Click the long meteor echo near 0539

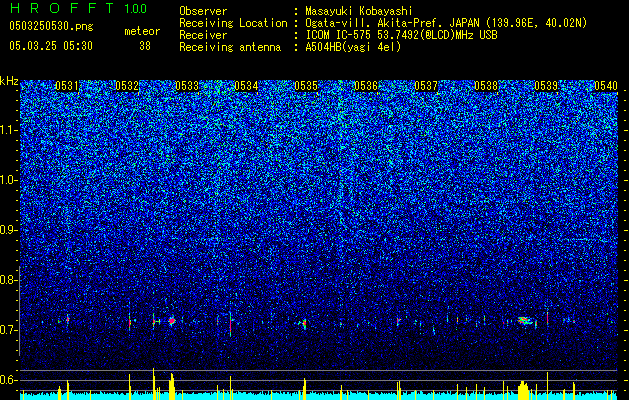[x=525, y=321]
